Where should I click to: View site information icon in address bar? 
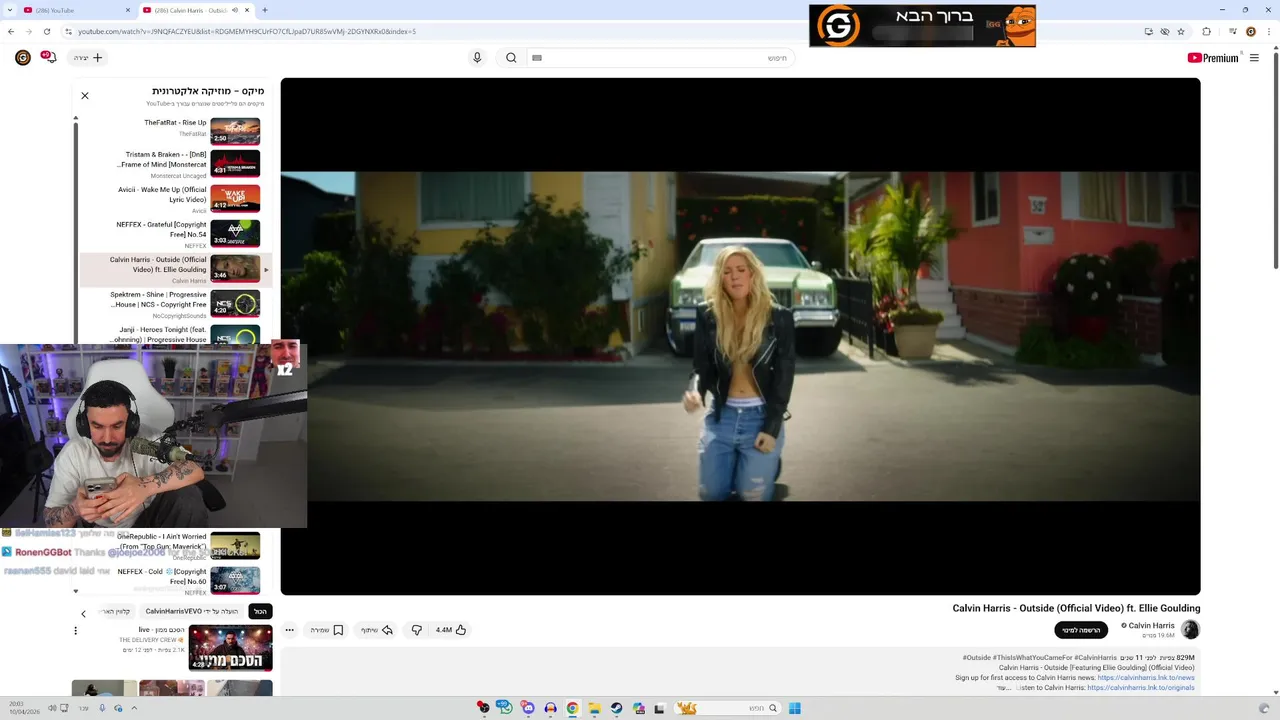[68, 31]
